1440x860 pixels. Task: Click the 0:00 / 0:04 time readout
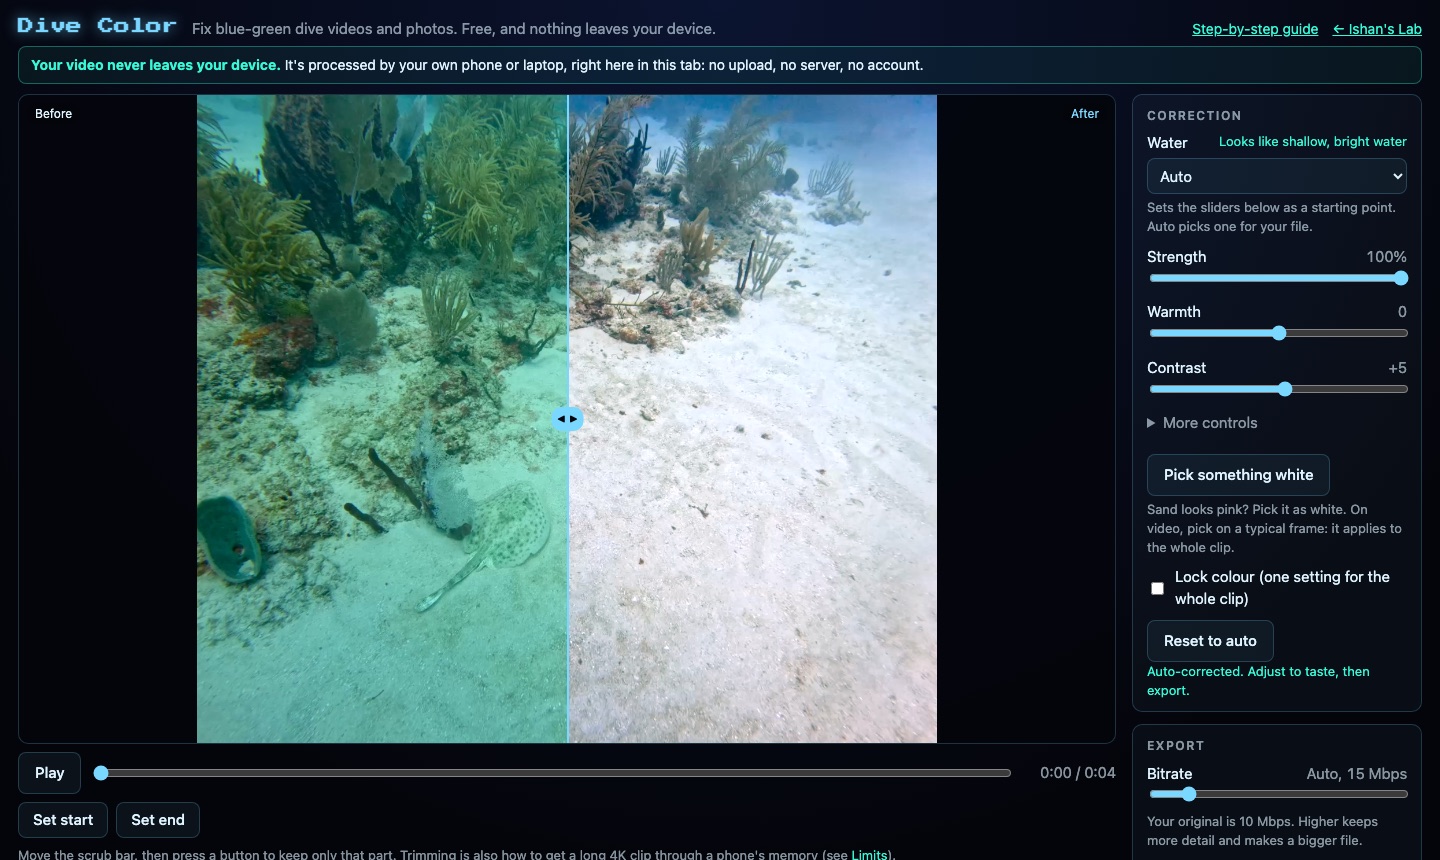pos(1077,773)
